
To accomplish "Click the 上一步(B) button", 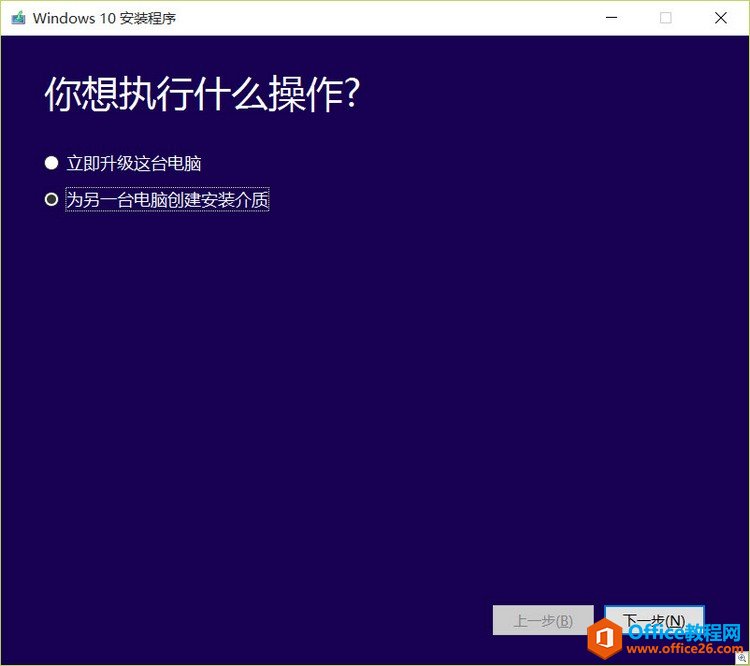I will tap(543, 620).
